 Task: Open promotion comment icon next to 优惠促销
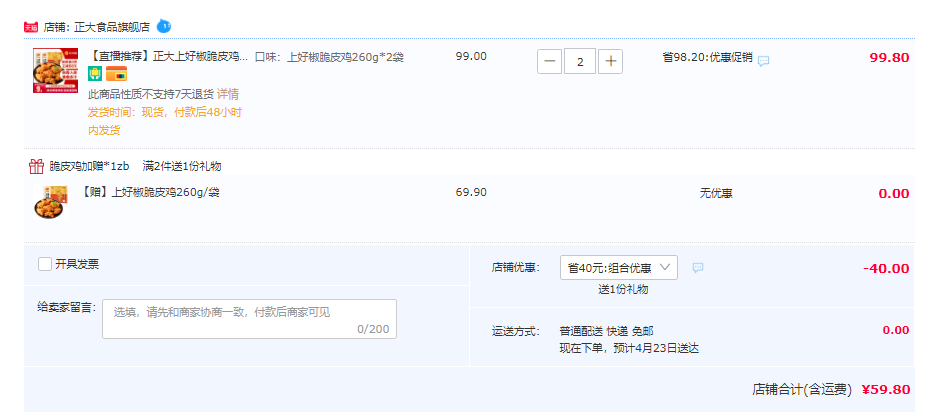(x=763, y=61)
